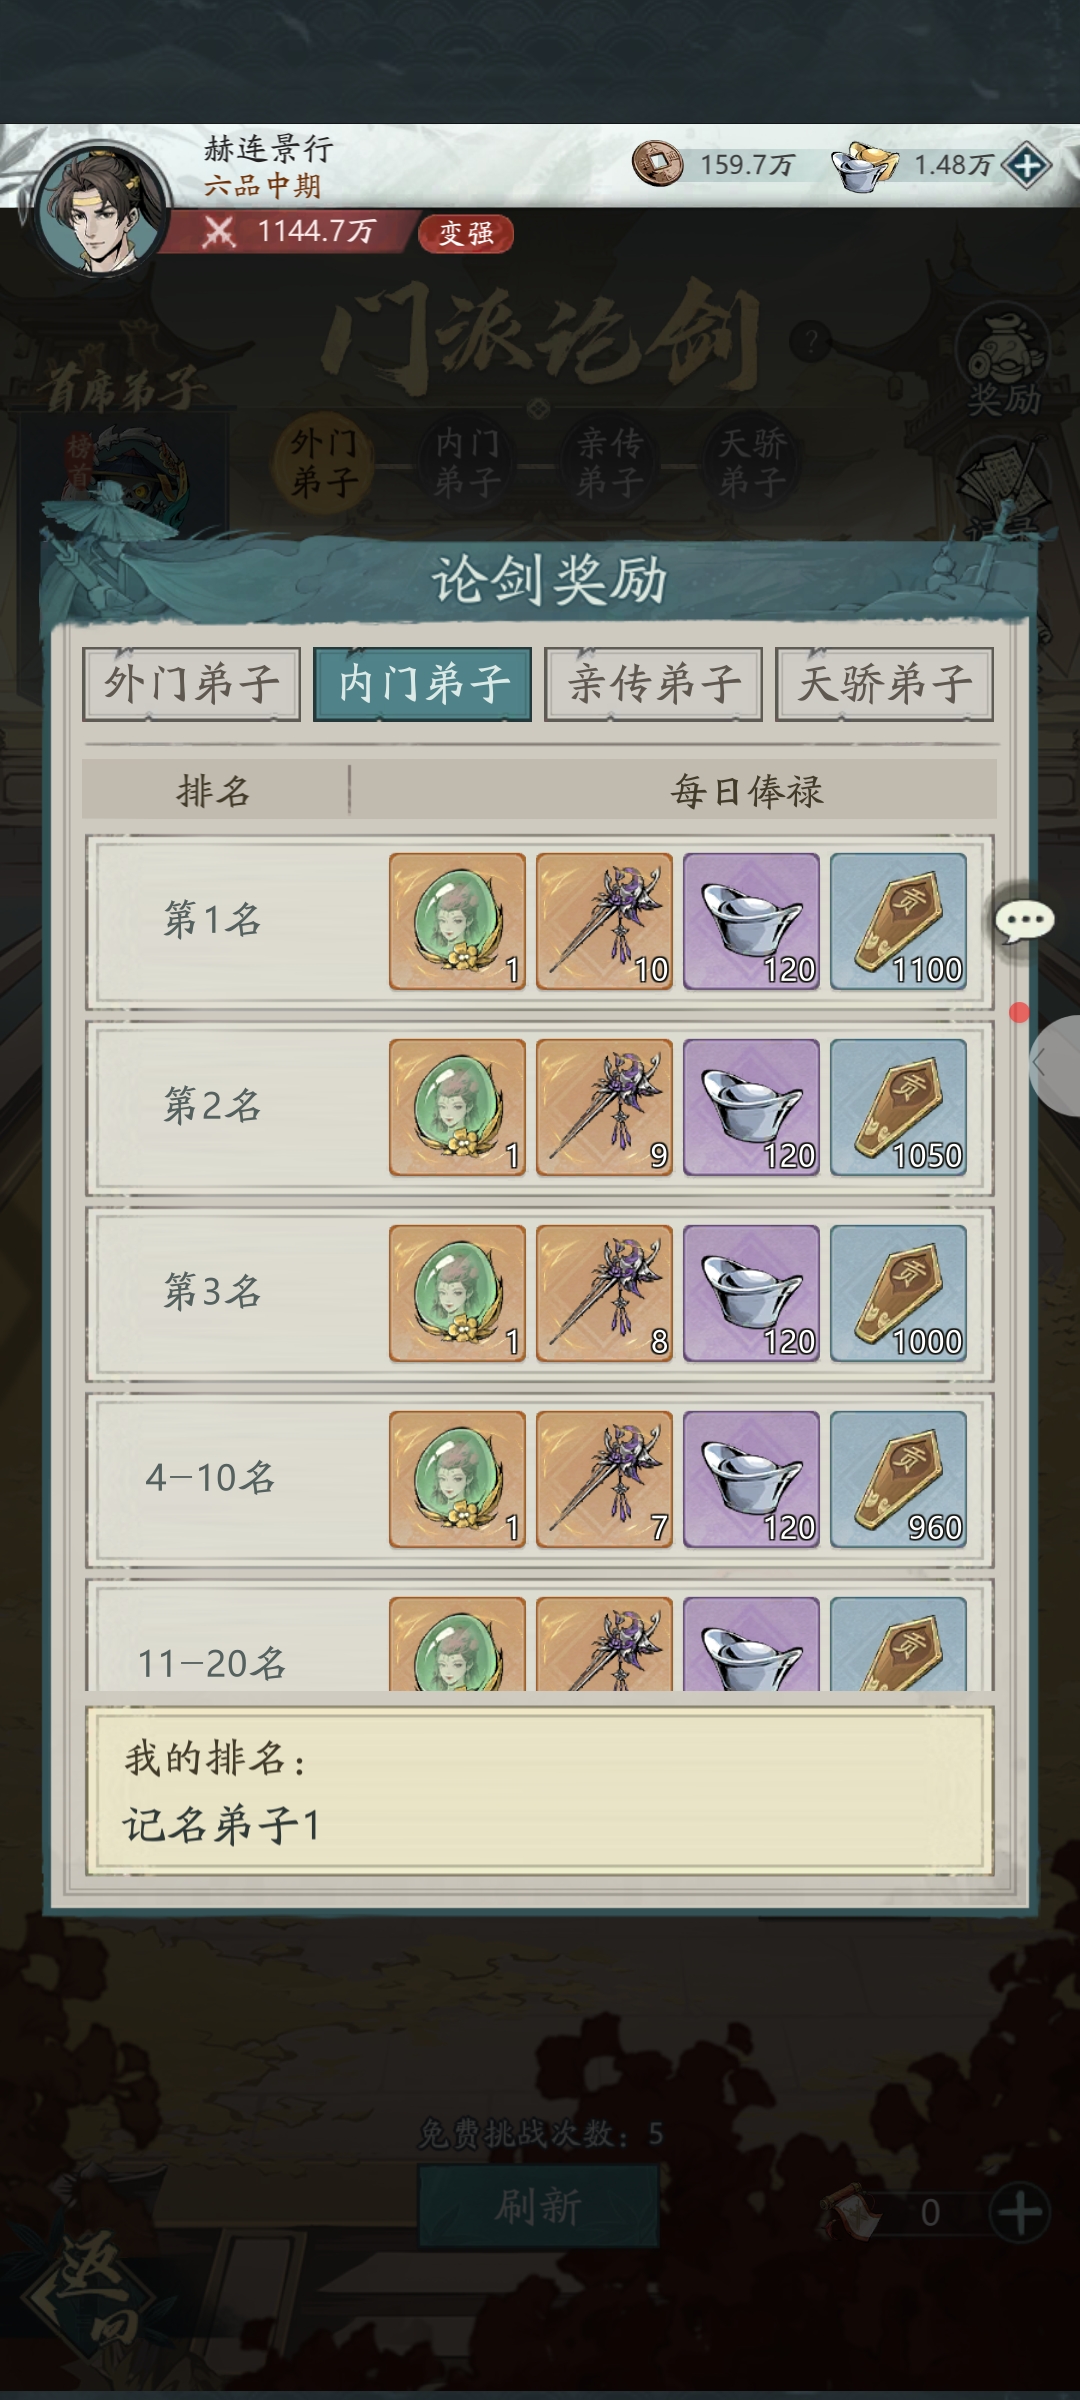Image resolution: width=1080 pixels, height=2400 pixels.
Task: Select the 内门弟子 reward tab
Action: pyautogui.click(x=423, y=685)
